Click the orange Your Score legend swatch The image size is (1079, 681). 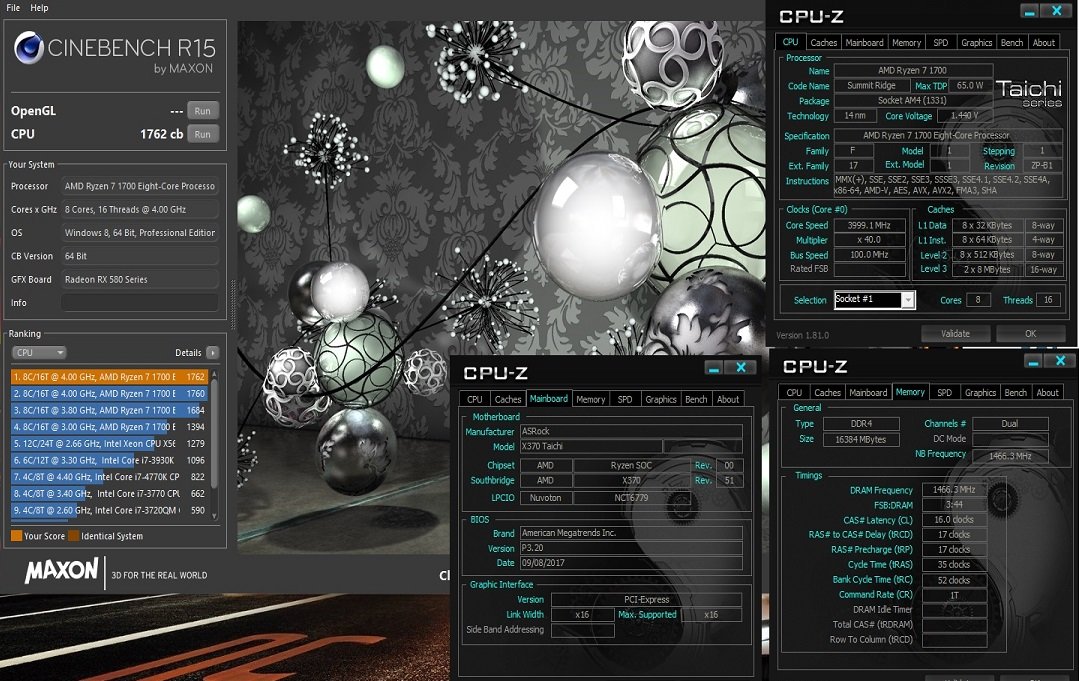pos(17,536)
